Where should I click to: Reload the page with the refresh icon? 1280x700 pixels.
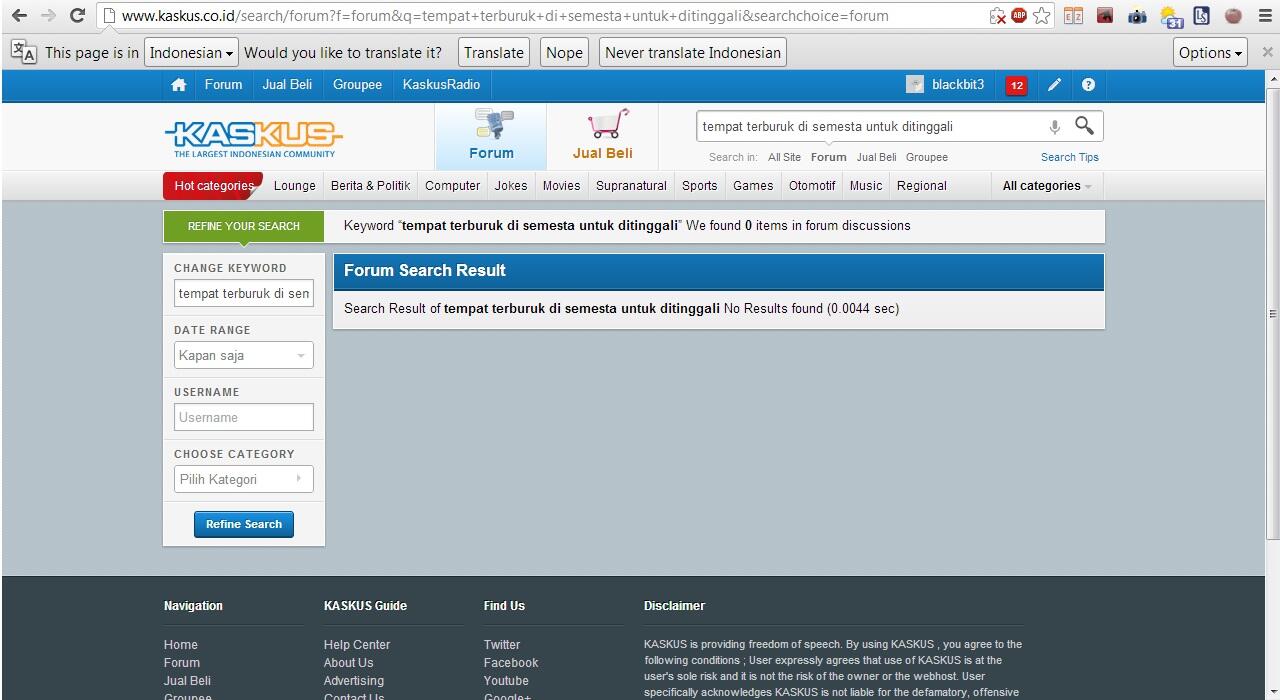tap(77, 15)
